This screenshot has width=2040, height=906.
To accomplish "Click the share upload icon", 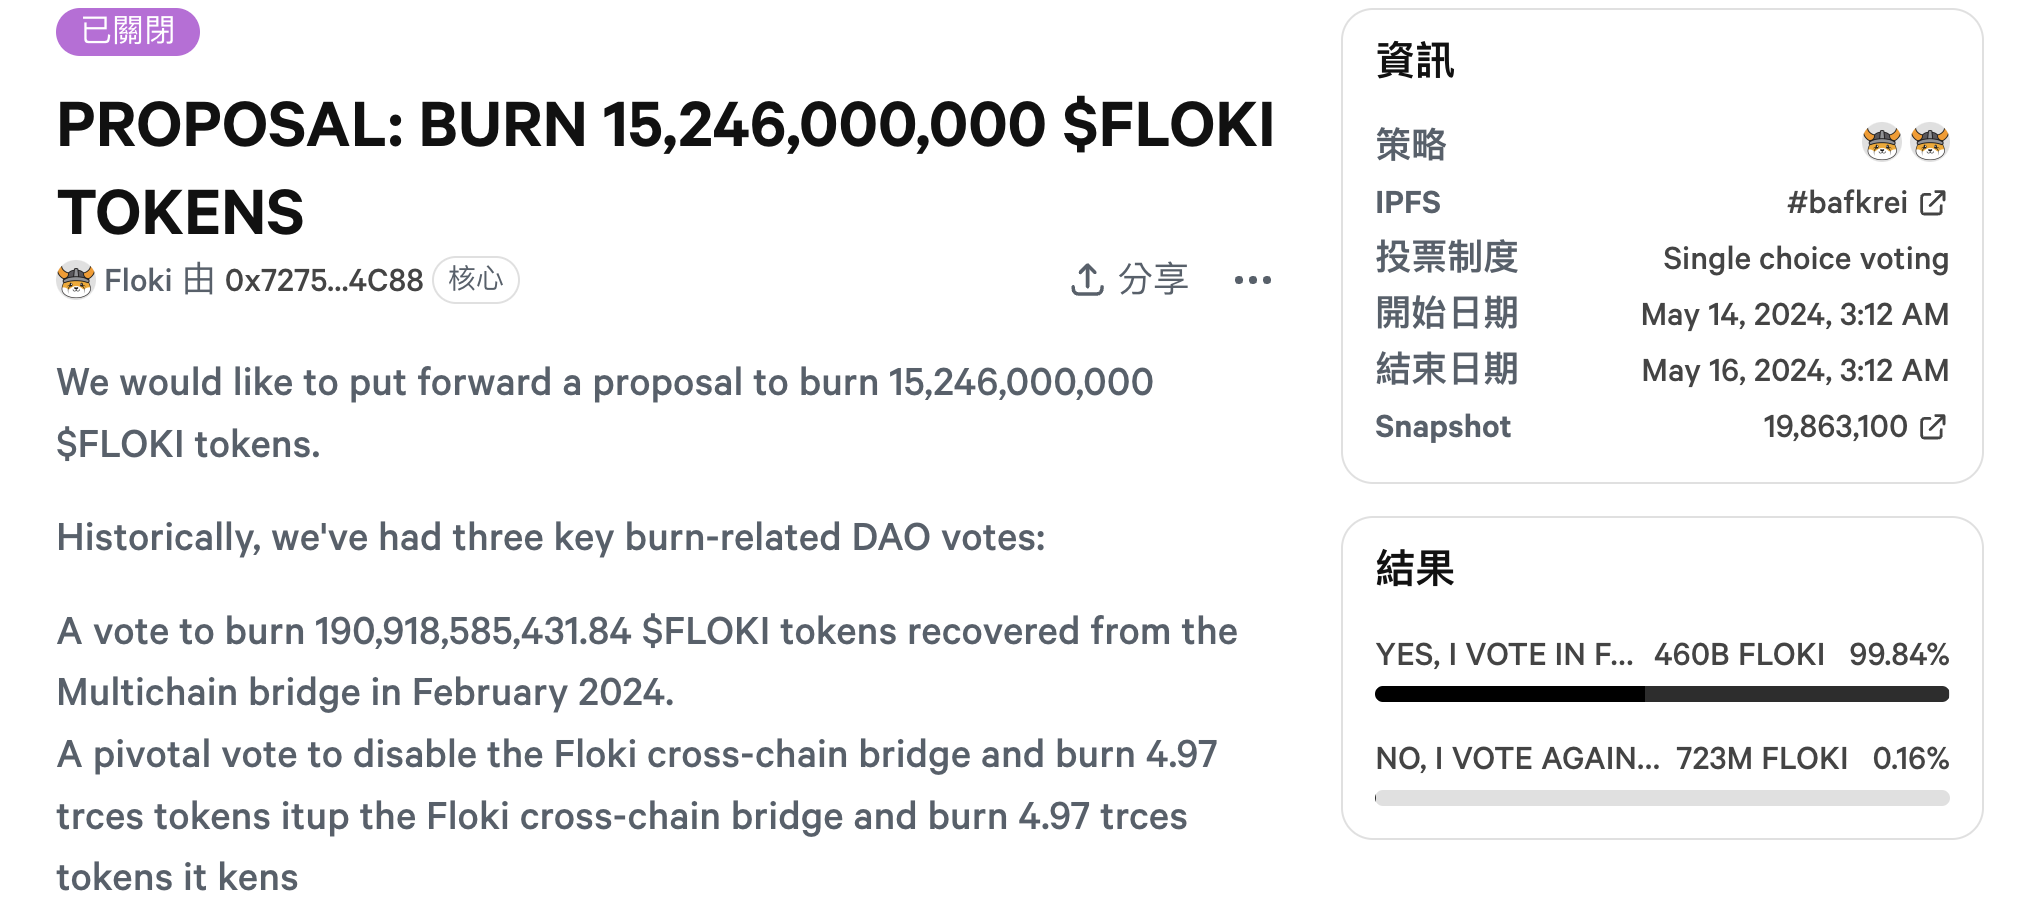I will click(x=1087, y=280).
